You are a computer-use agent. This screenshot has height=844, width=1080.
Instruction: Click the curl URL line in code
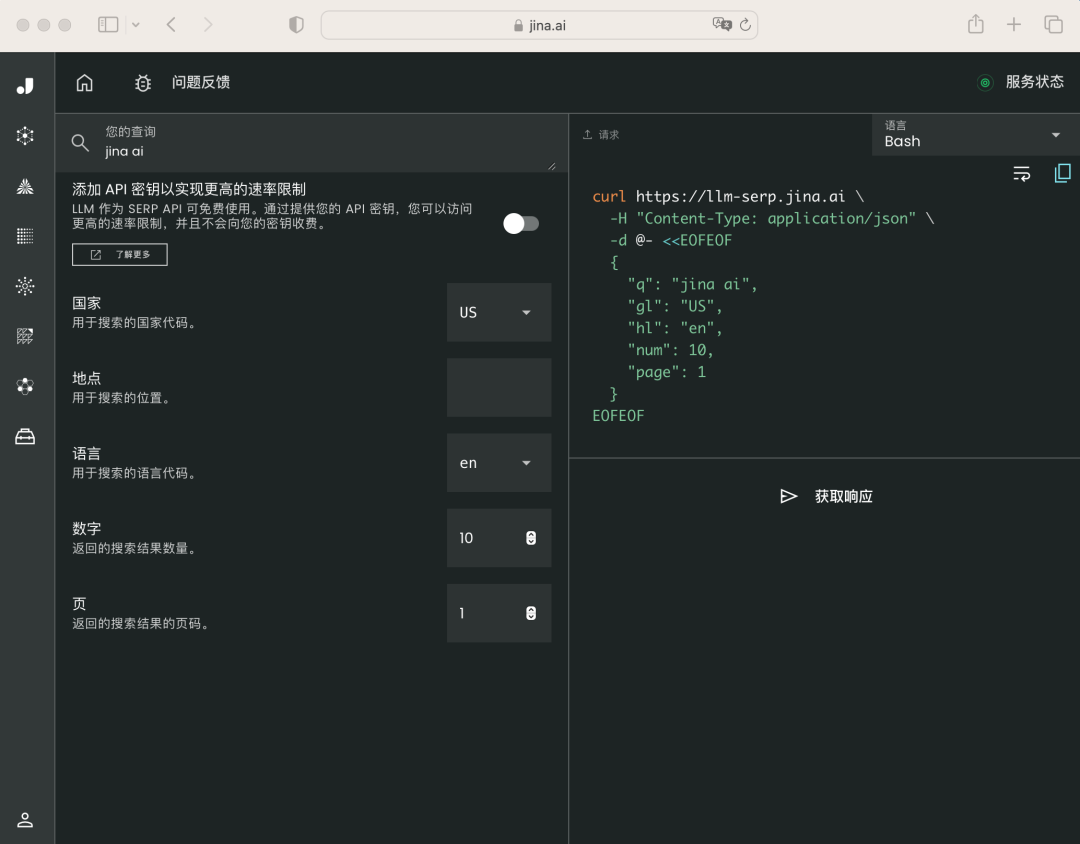pyautogui.click(x=728, y=196)
